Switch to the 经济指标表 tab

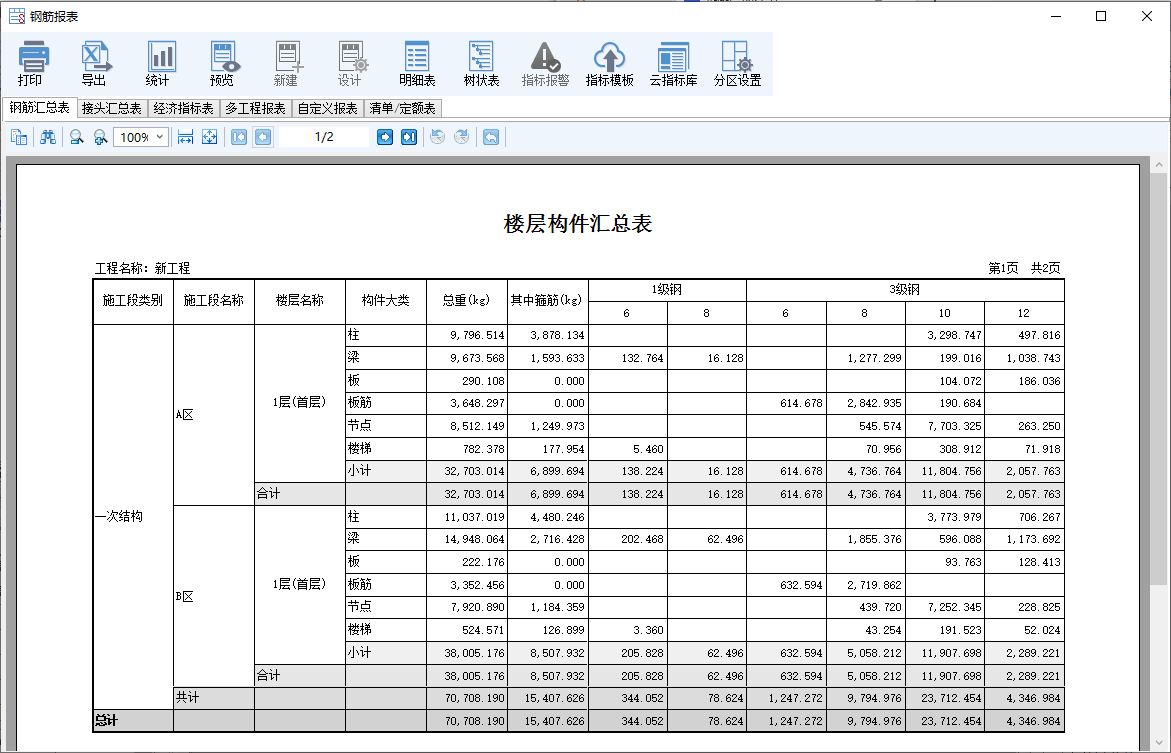click(184, 108)
